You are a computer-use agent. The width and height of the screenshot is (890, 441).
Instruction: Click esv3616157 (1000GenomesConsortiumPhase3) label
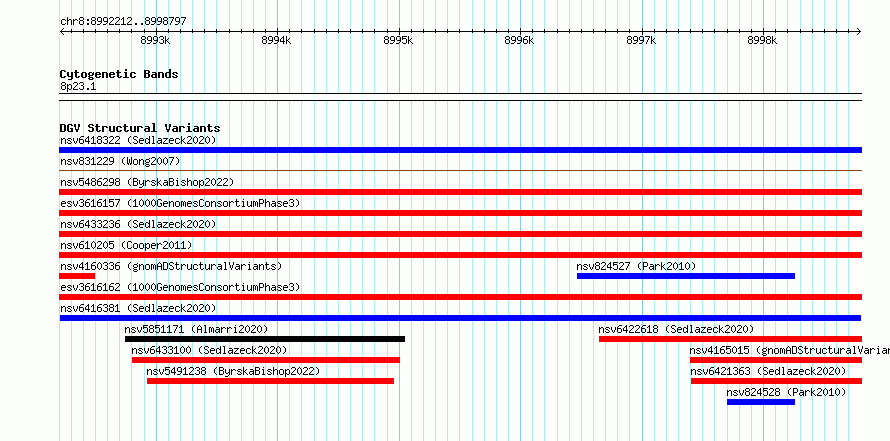[x=180, y=203]
